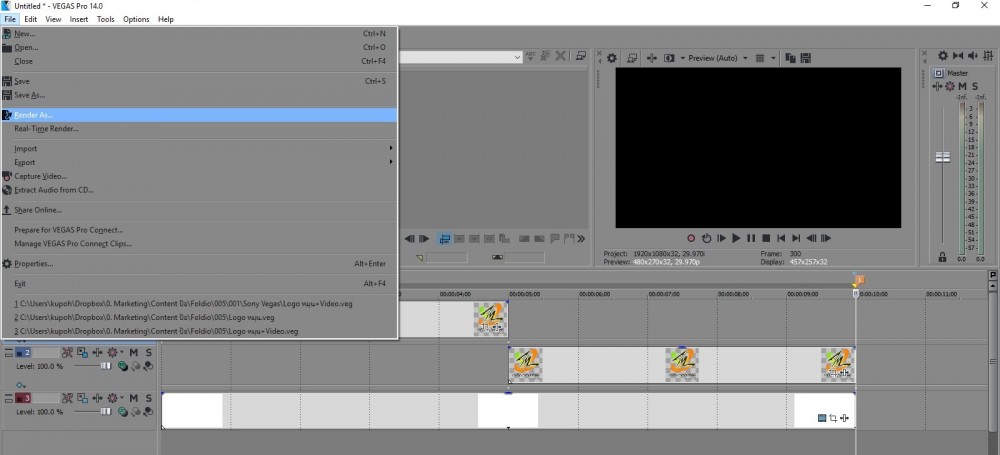Viewport: 1000px width, 455px height.
Task: Select Prepare for VEGAS Pro Connect
Action: [x=199, y=230]
